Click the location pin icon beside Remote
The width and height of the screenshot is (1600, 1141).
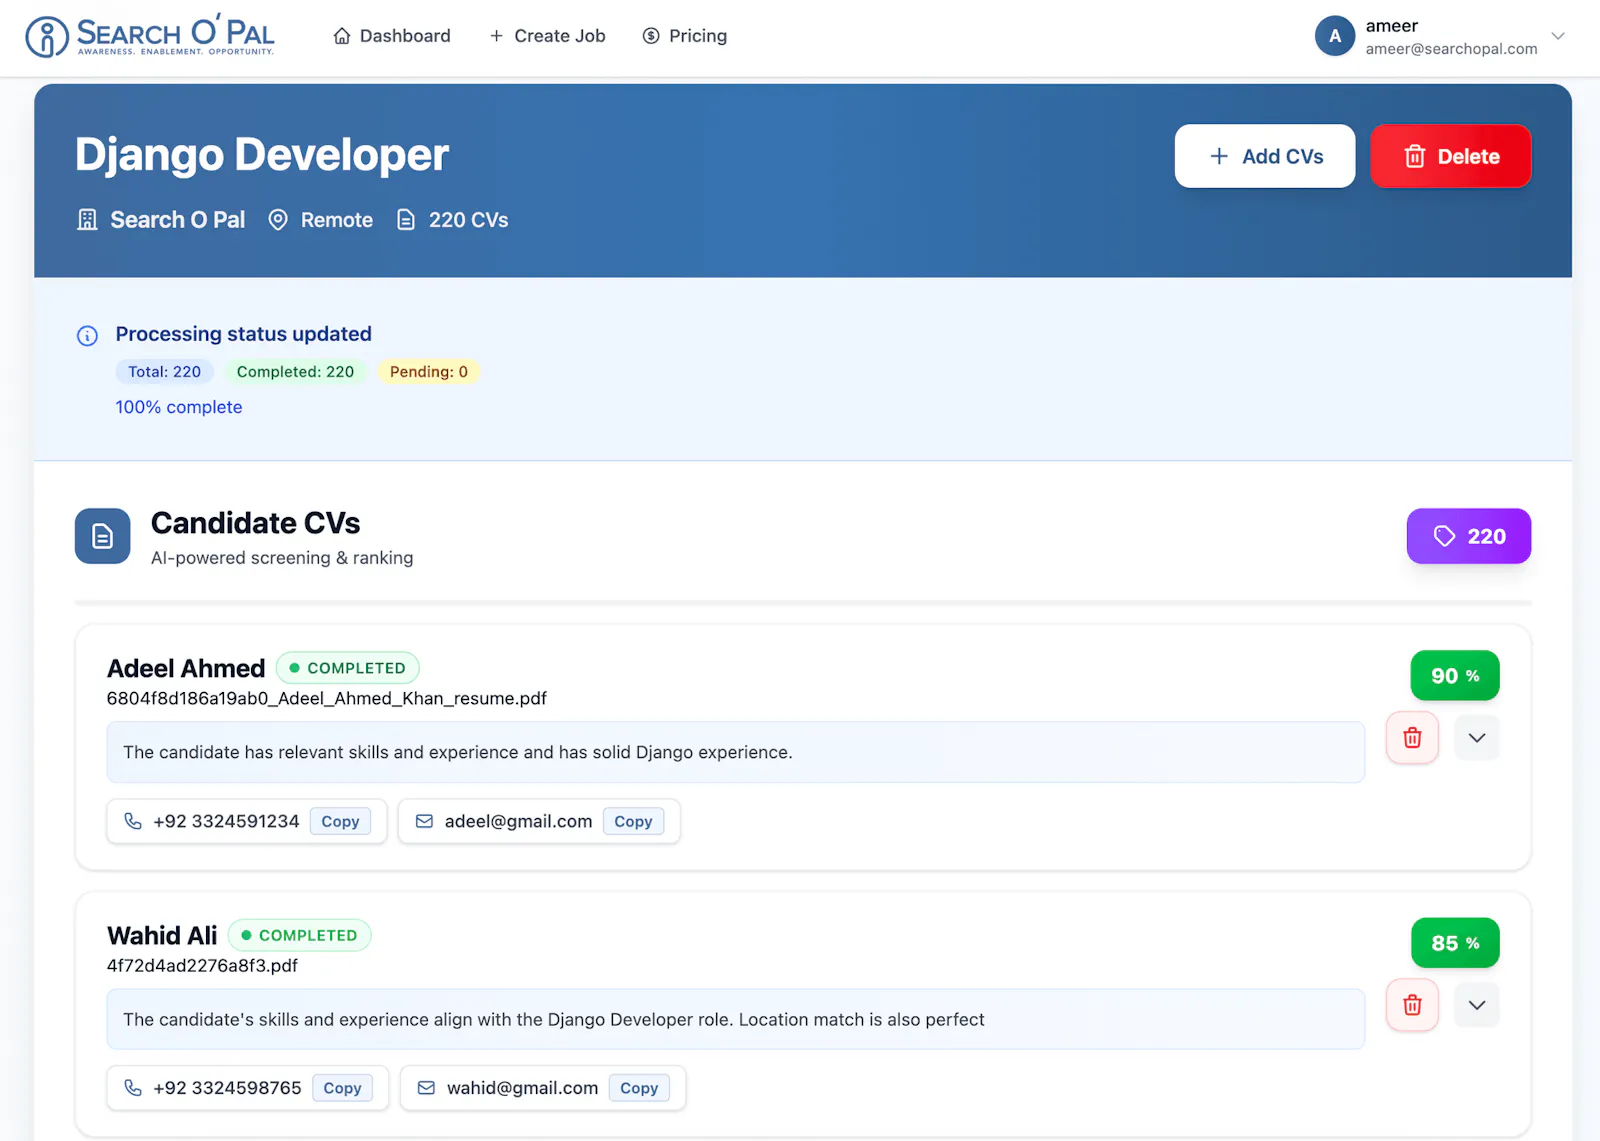[x=278, y=220]
